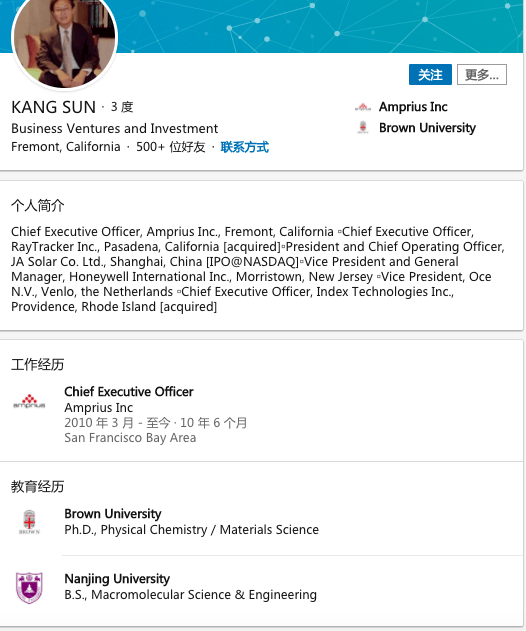Open the 联系方式 contact info link
Viewport: 526px width, 631px height.
[244, 147]
